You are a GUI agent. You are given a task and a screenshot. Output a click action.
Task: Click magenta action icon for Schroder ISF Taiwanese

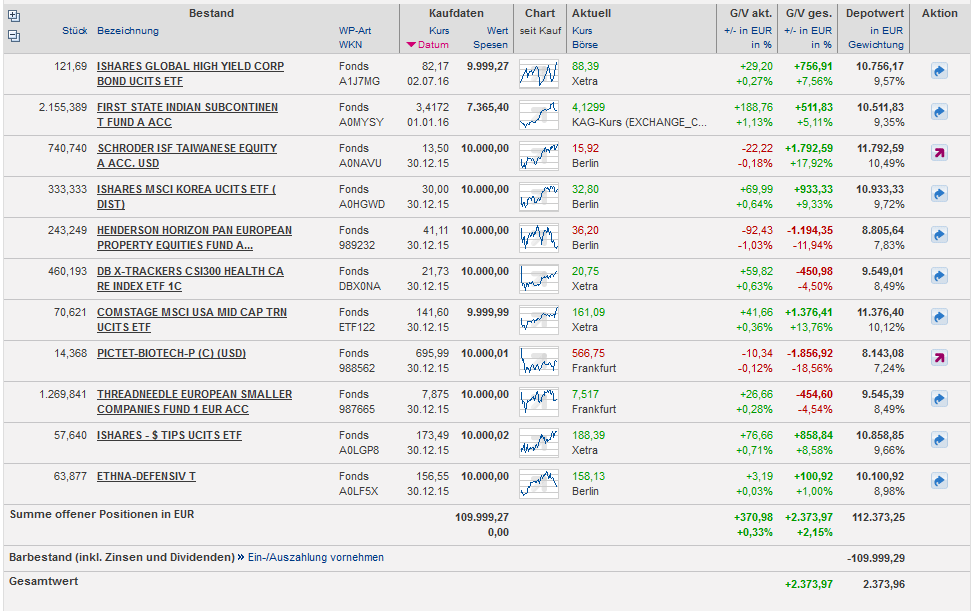pos(939,154)
